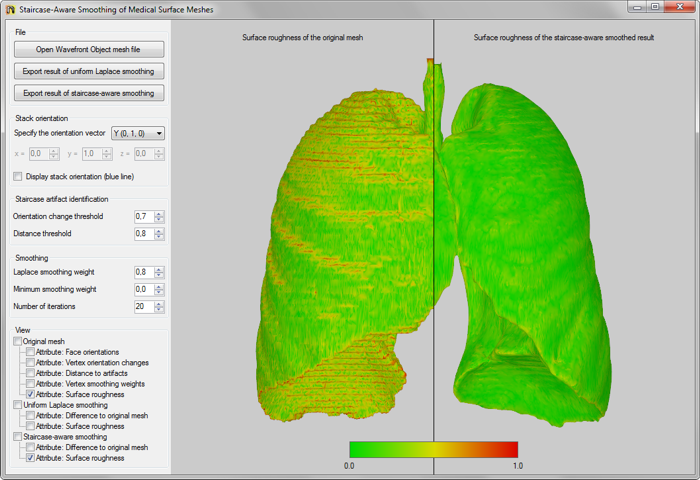The width and height of the screenshot is (700, 480).
Task: Click 'Surface roughness of the original mesh' label
Action: (x=303, y=38)
